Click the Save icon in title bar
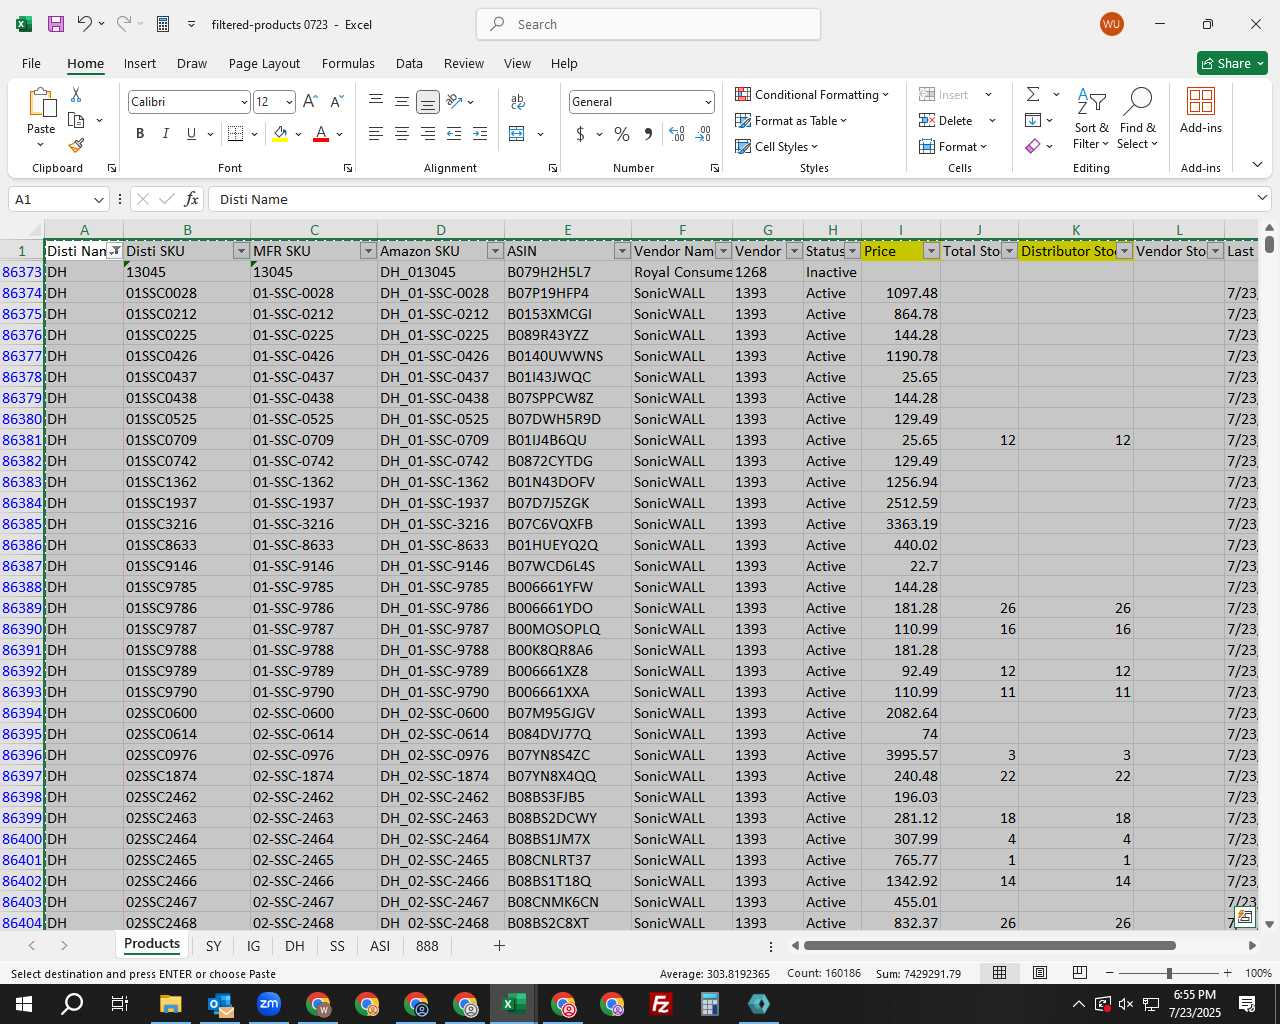This screenshot has height=1024, width=1280. click(56, 24)
